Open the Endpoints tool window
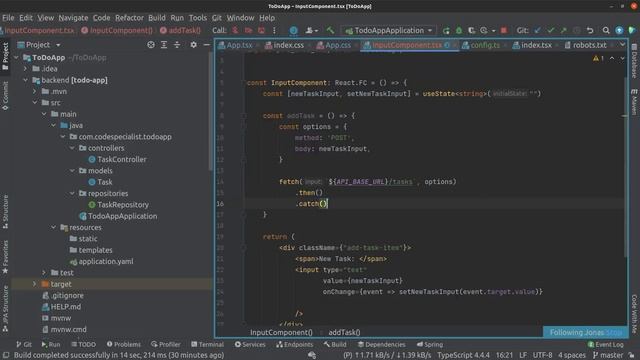The height and width of the screenshot is (360, 640). pyautogui.click(x=294, y=344)
